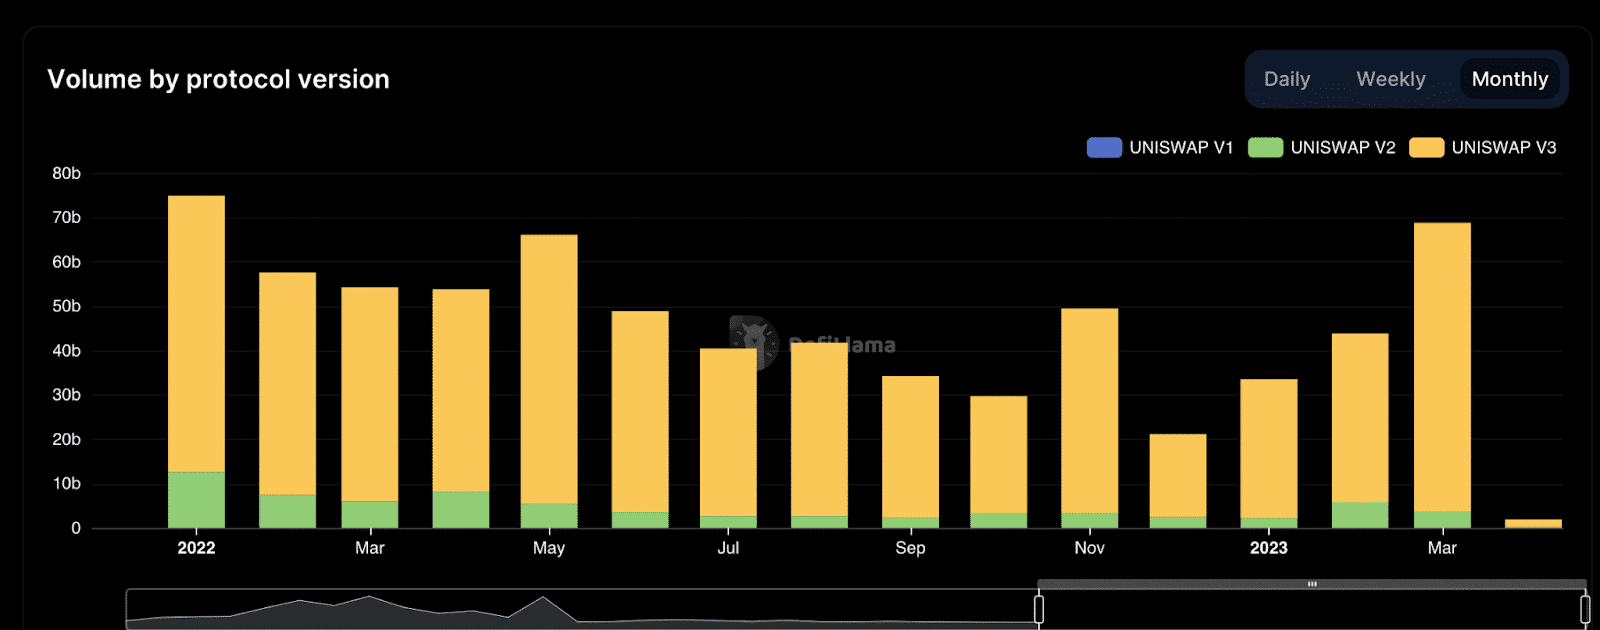
Task: Click the November 2022 volume bar
Action: (1089, 418)
